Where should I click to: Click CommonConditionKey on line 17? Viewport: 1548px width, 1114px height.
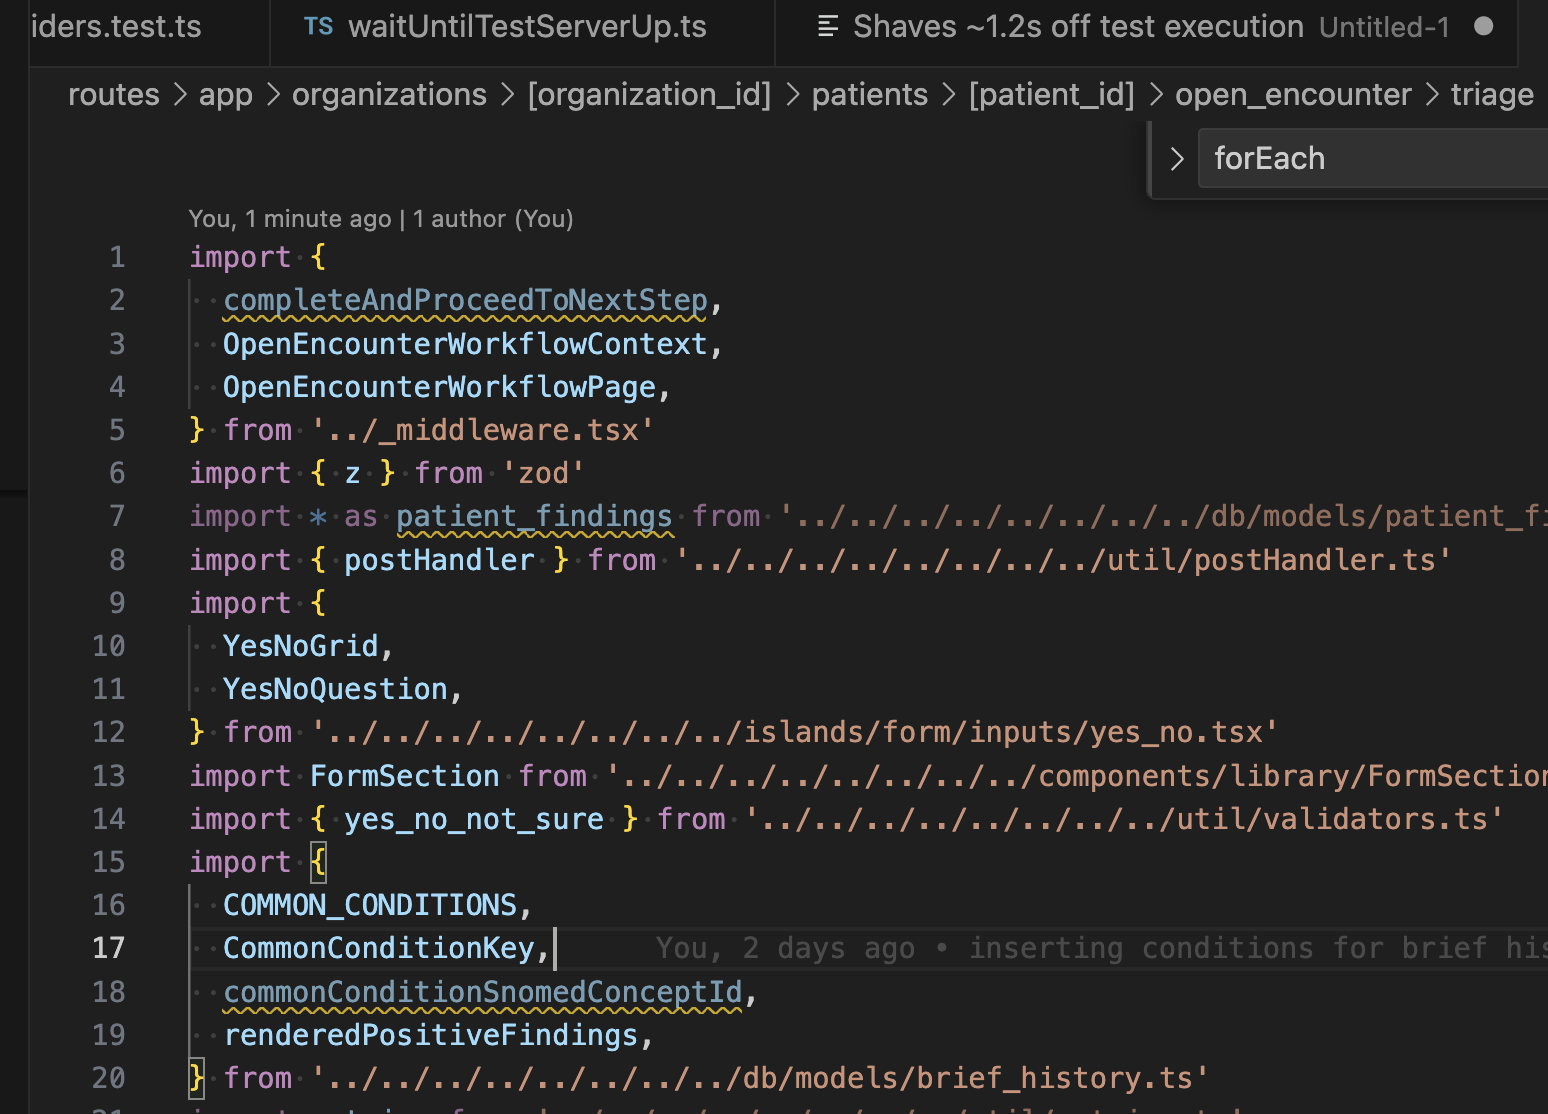point(379,948)
